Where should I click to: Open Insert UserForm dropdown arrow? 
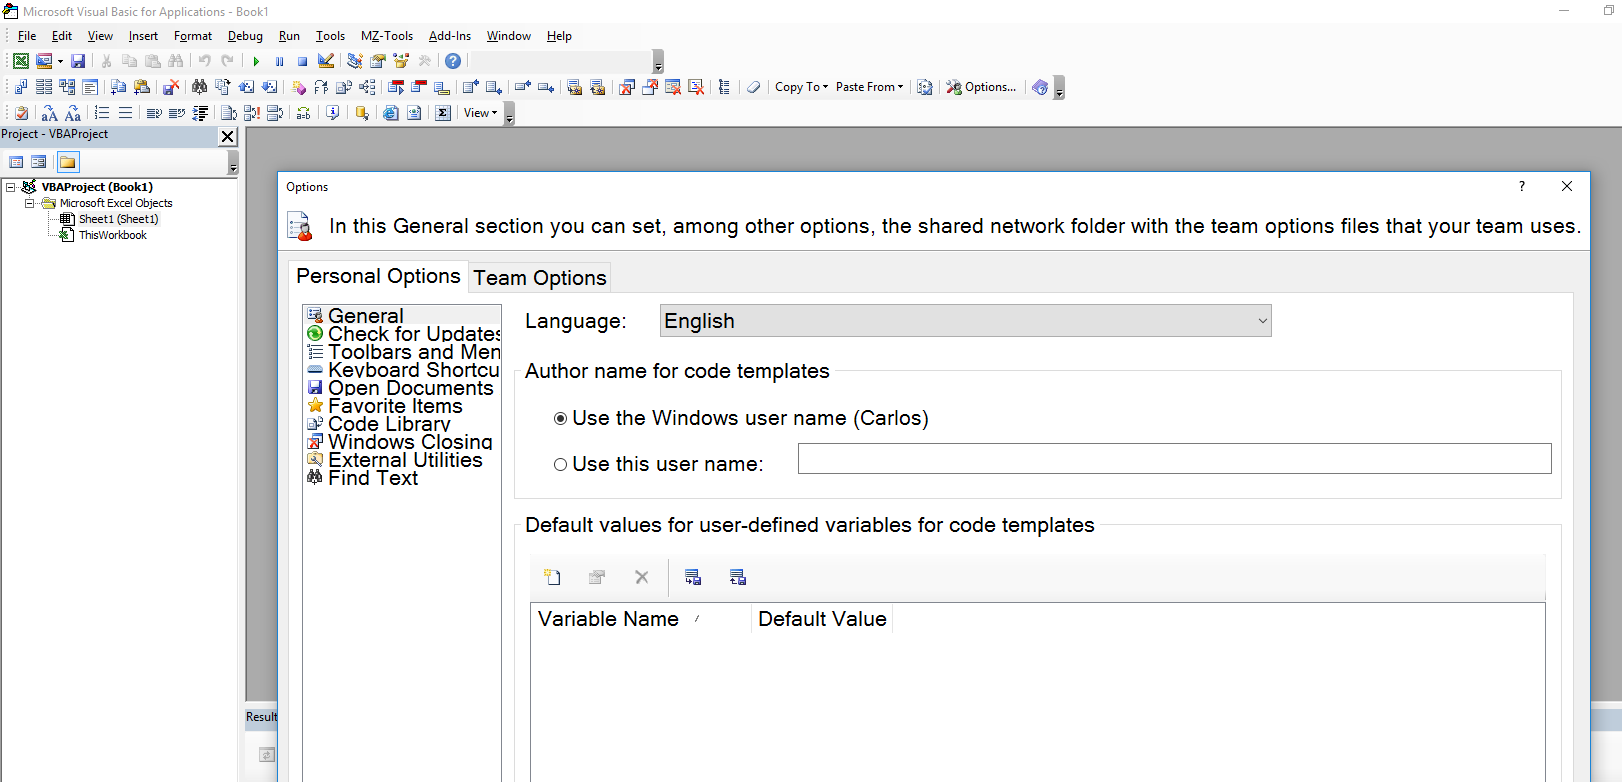60,61
